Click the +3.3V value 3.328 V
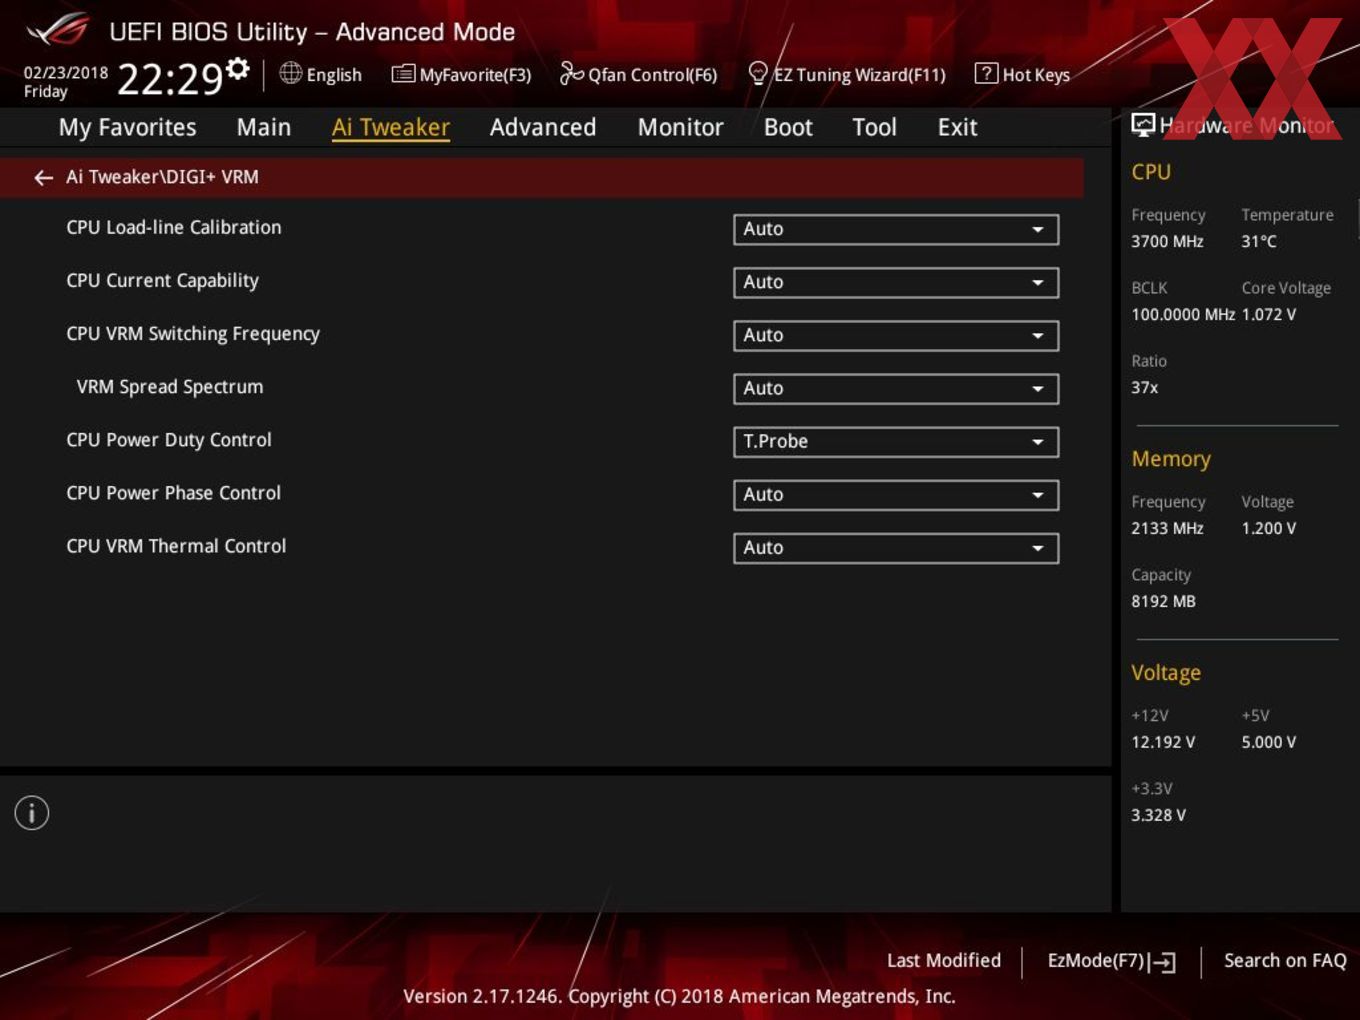Screen dimensions: 1360x1020 (1158, 815)
